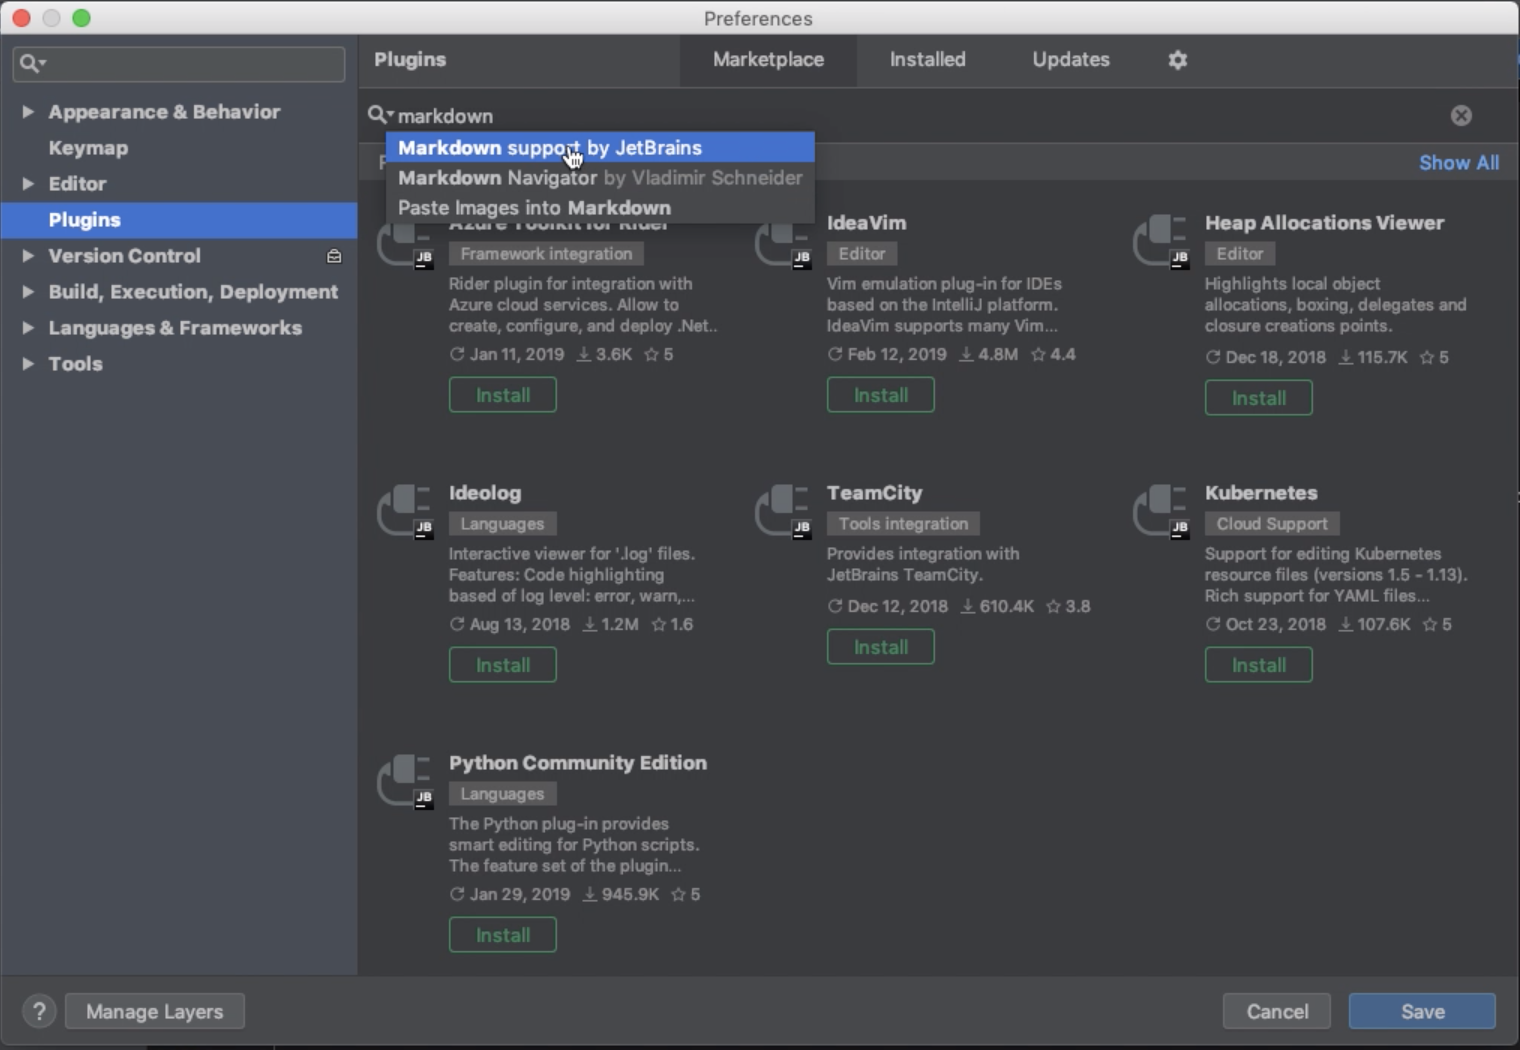Open help with the question mark button
The height and width of the screenshot is (1050, 1520).
click(x=39, y=1012)
